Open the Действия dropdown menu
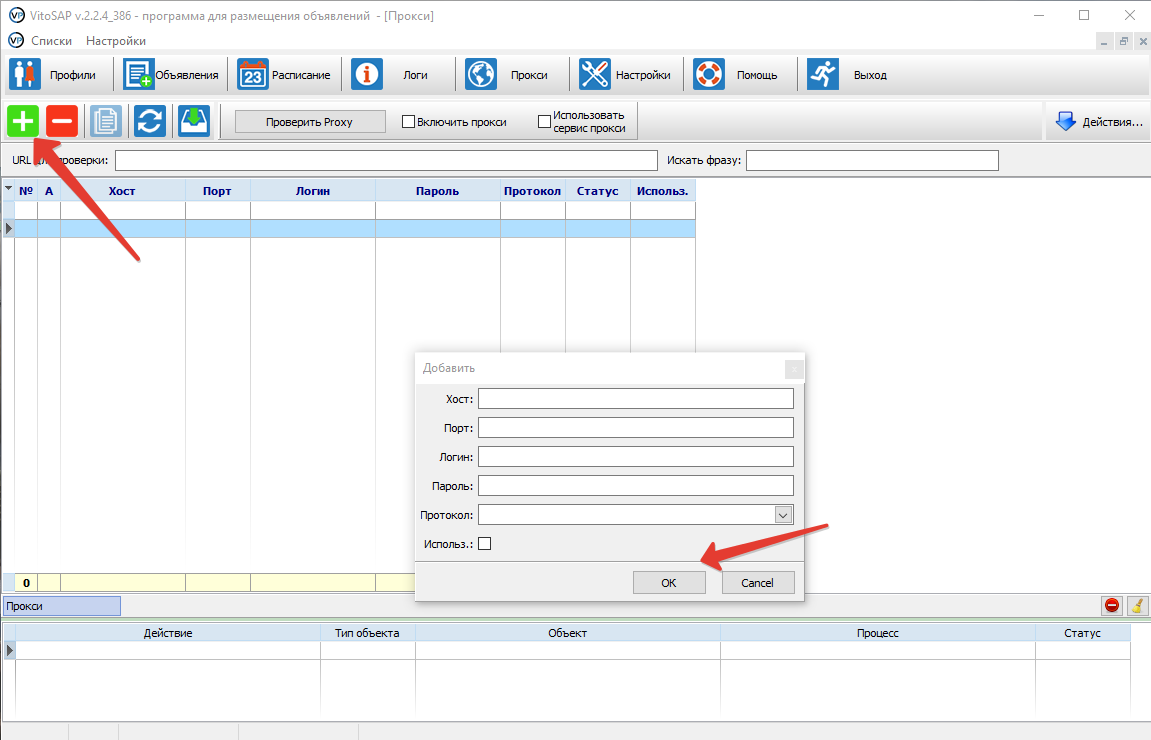This screenshot has width=1151, height=740. coord(1098,122)
